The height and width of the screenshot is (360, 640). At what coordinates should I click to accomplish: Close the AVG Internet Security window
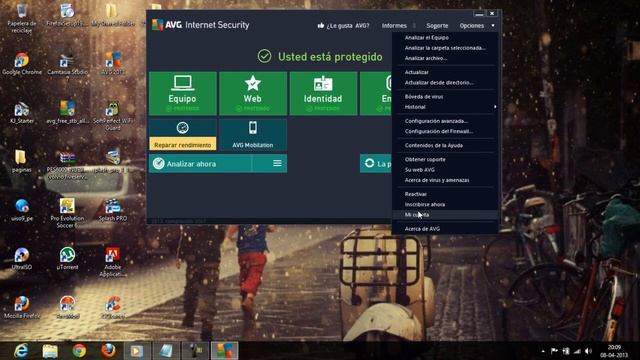click(492, 13)
